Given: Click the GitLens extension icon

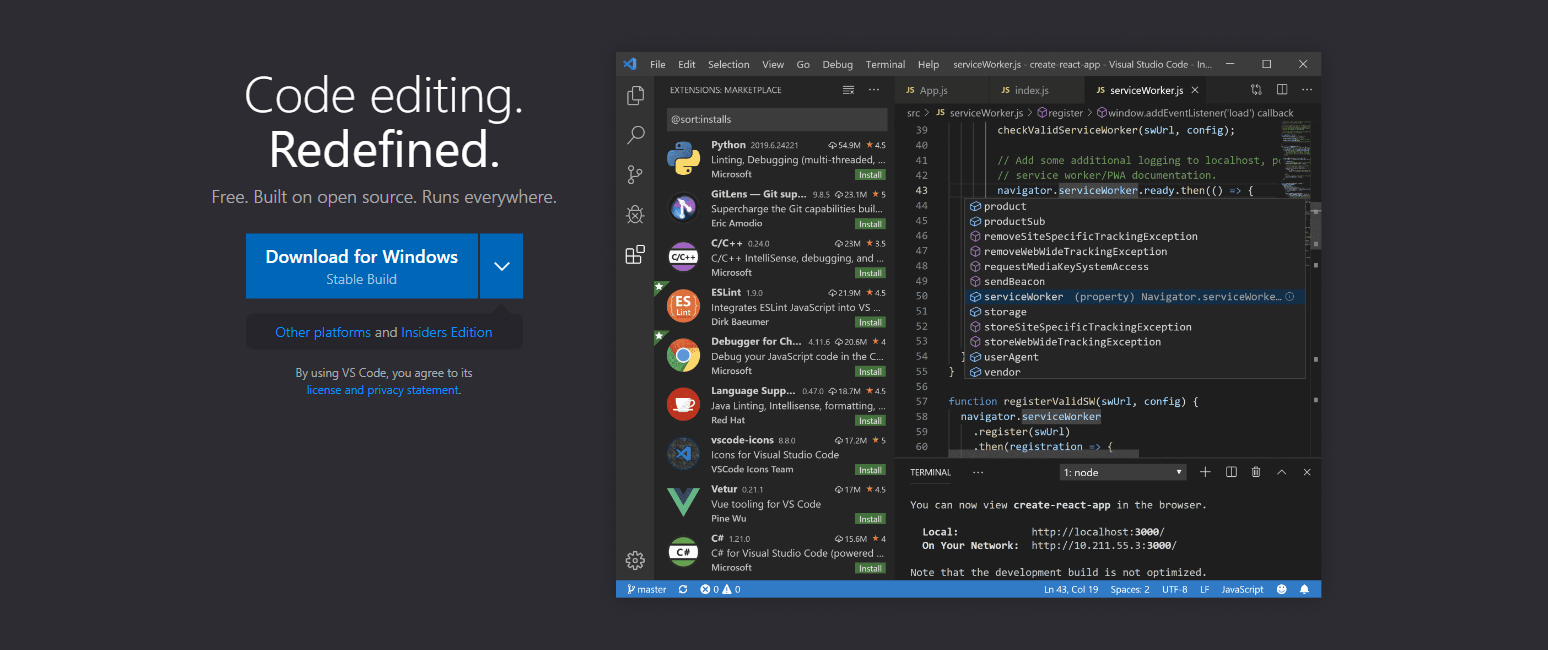Looking at the screenshot, I should tap(683, 208).
